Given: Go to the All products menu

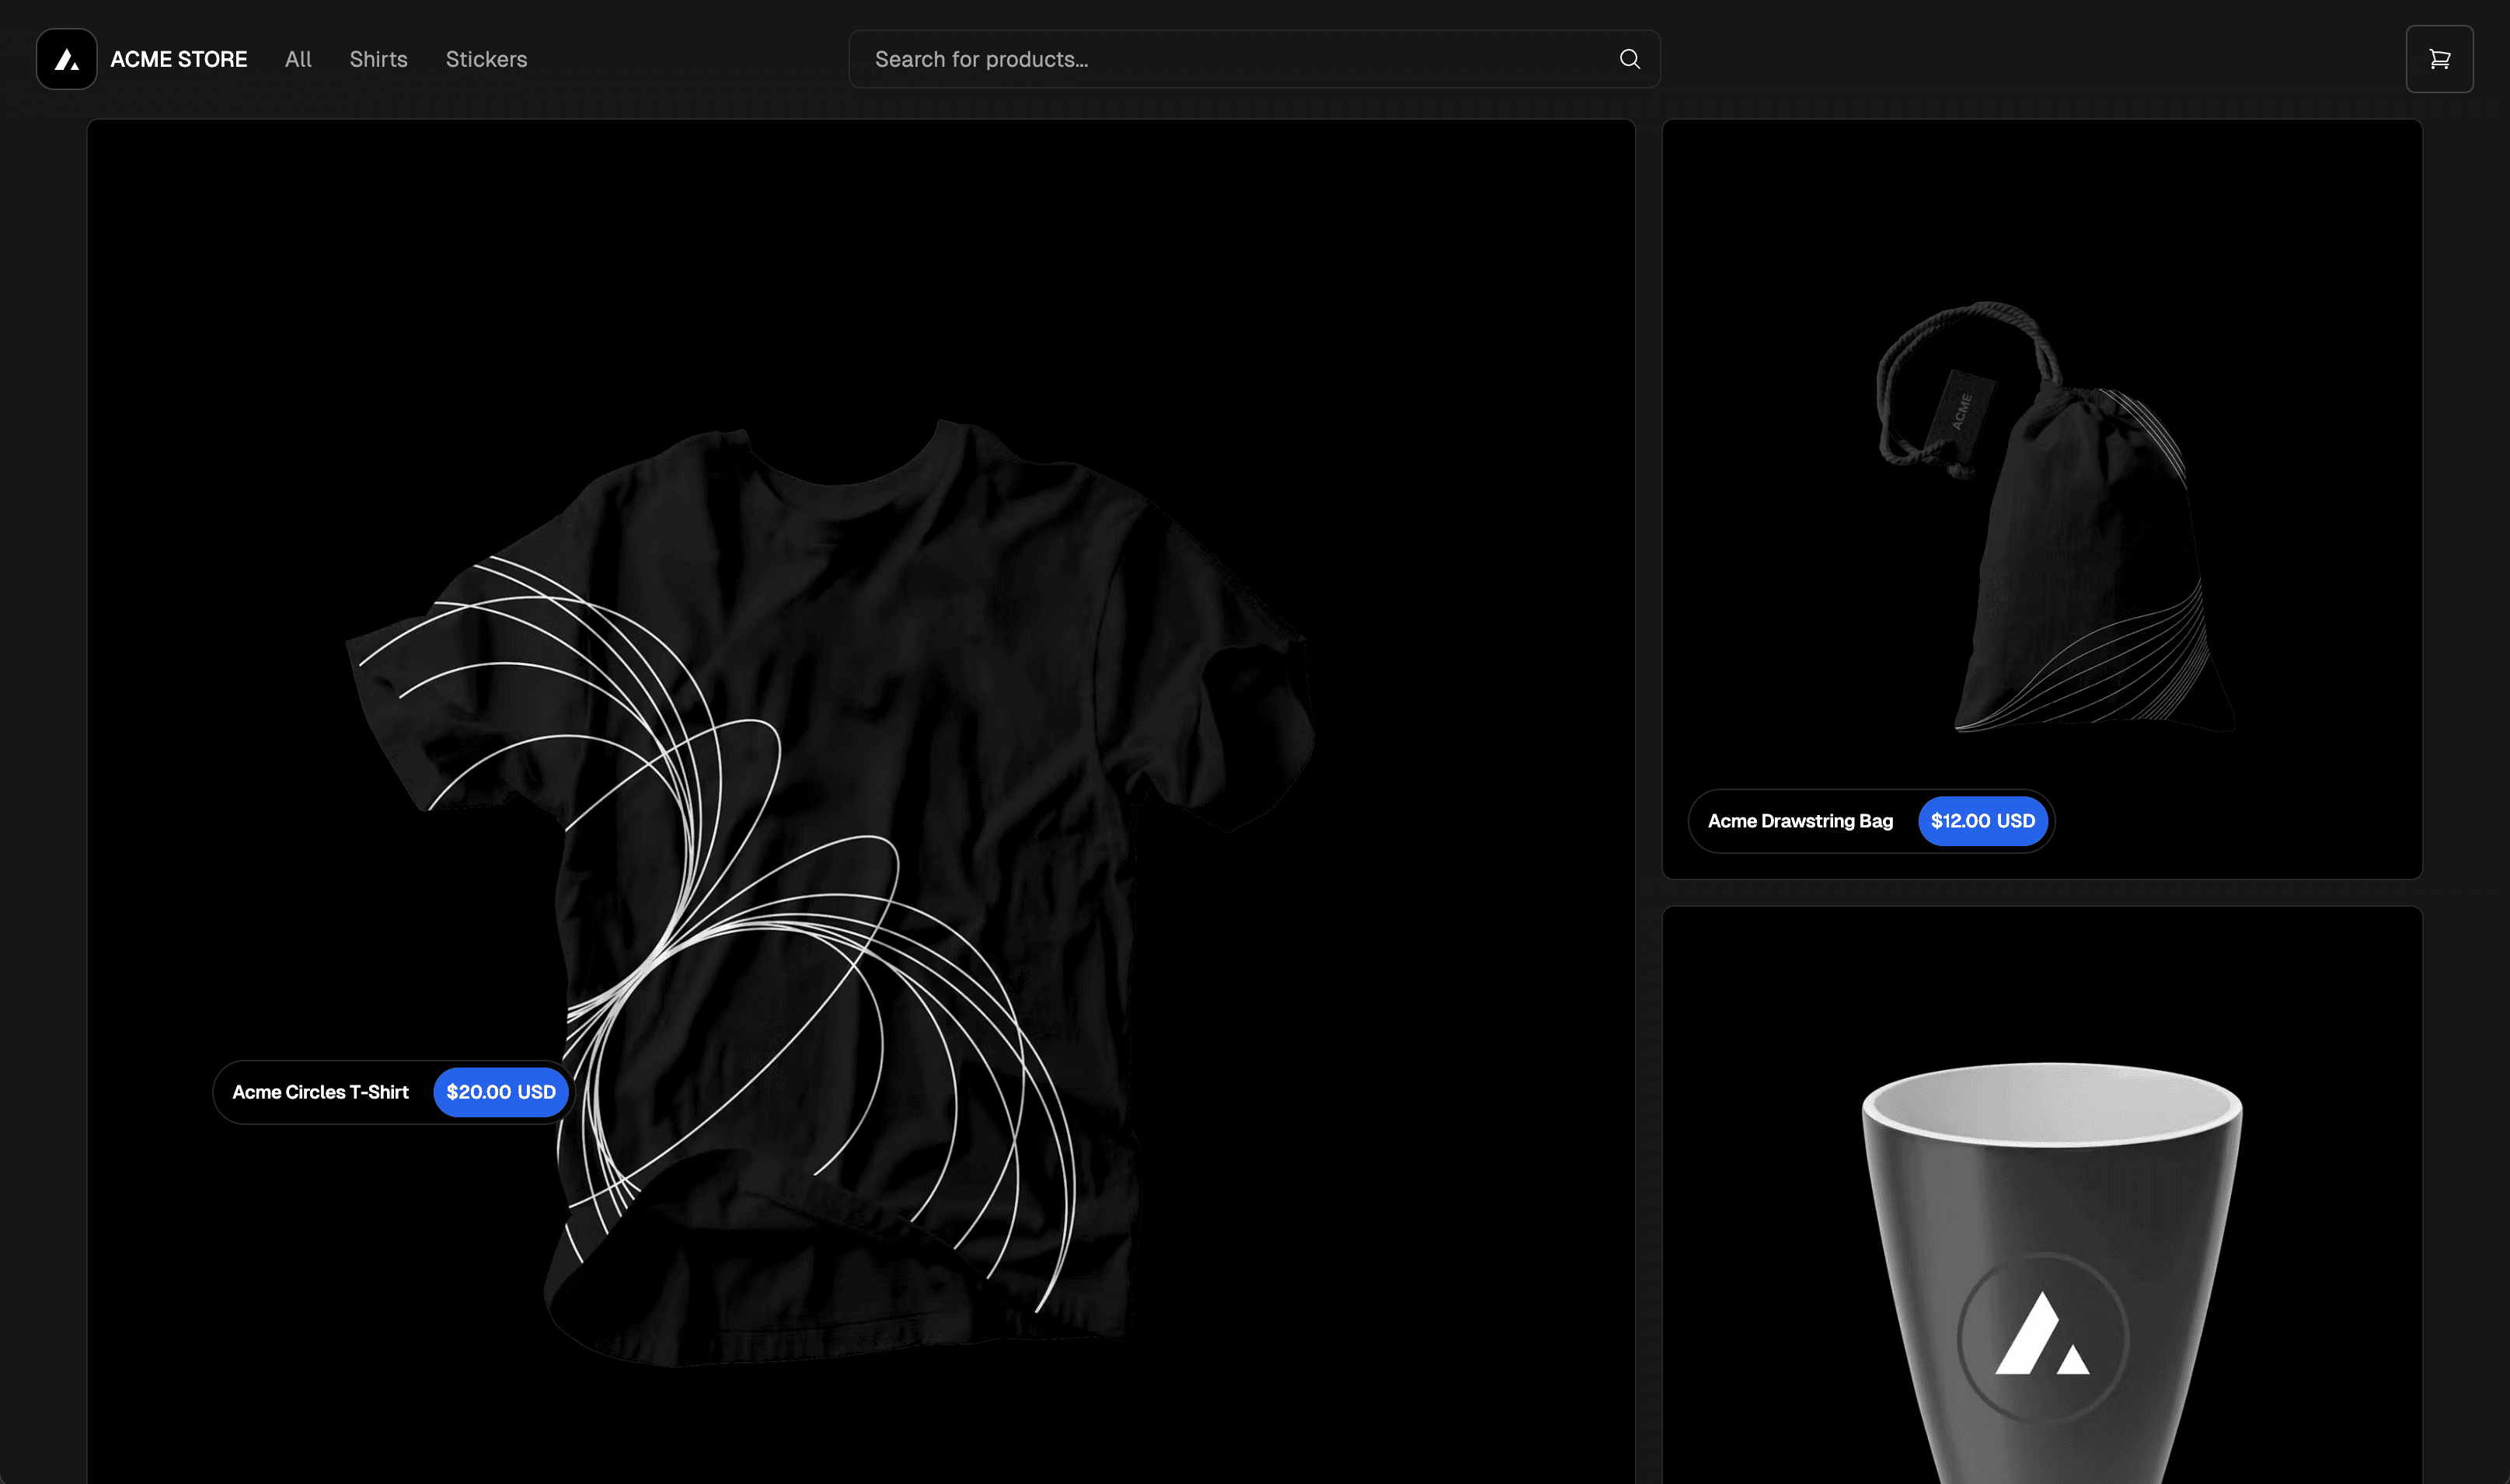Looking at the screenshot, I should pyautogui.click(x=298, y=59).
